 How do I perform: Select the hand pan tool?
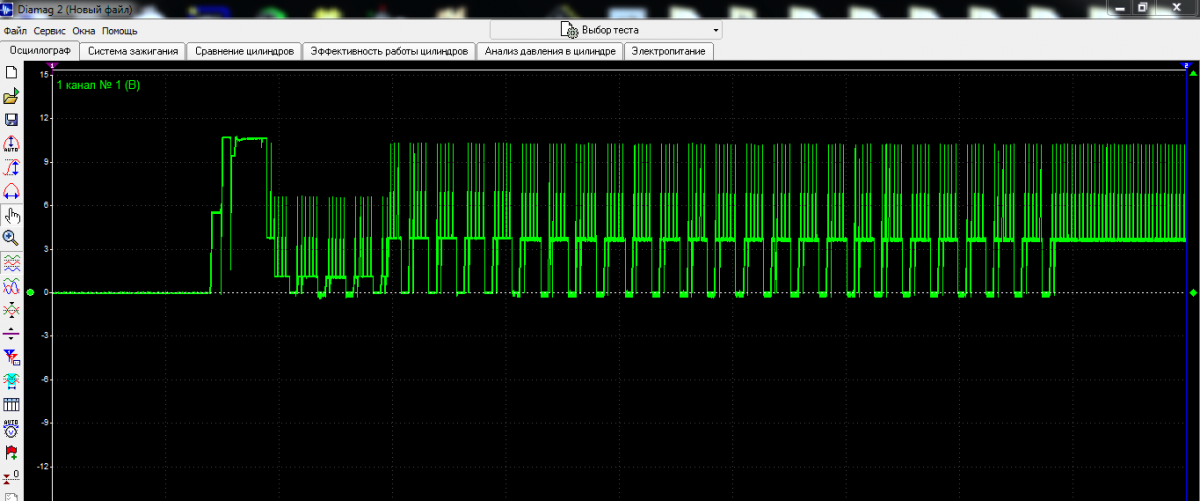coord(12,215)
